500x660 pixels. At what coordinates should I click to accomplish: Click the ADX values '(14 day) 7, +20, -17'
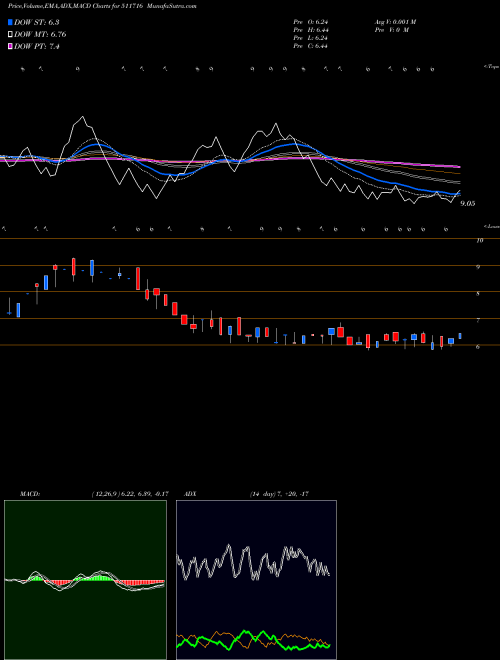[x=279, y=494]
